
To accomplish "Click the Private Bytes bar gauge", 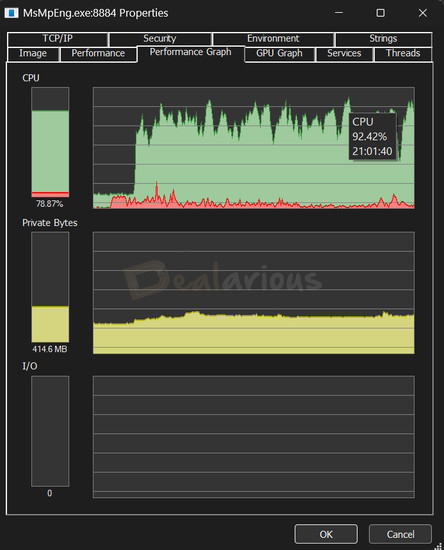I will tap(50, 287).
